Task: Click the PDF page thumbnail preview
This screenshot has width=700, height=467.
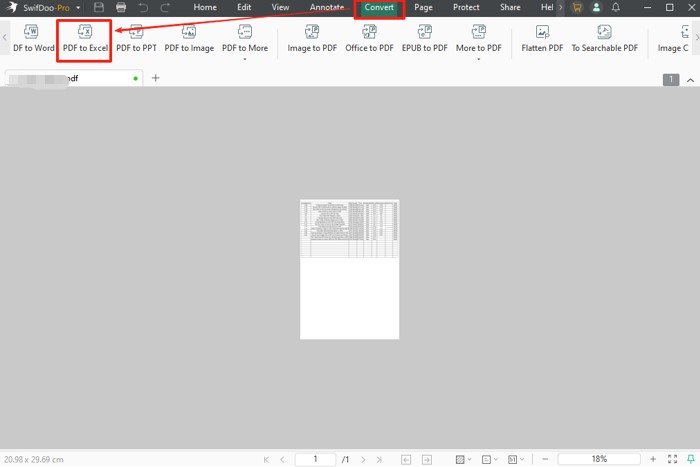Action: click(350, 269)
